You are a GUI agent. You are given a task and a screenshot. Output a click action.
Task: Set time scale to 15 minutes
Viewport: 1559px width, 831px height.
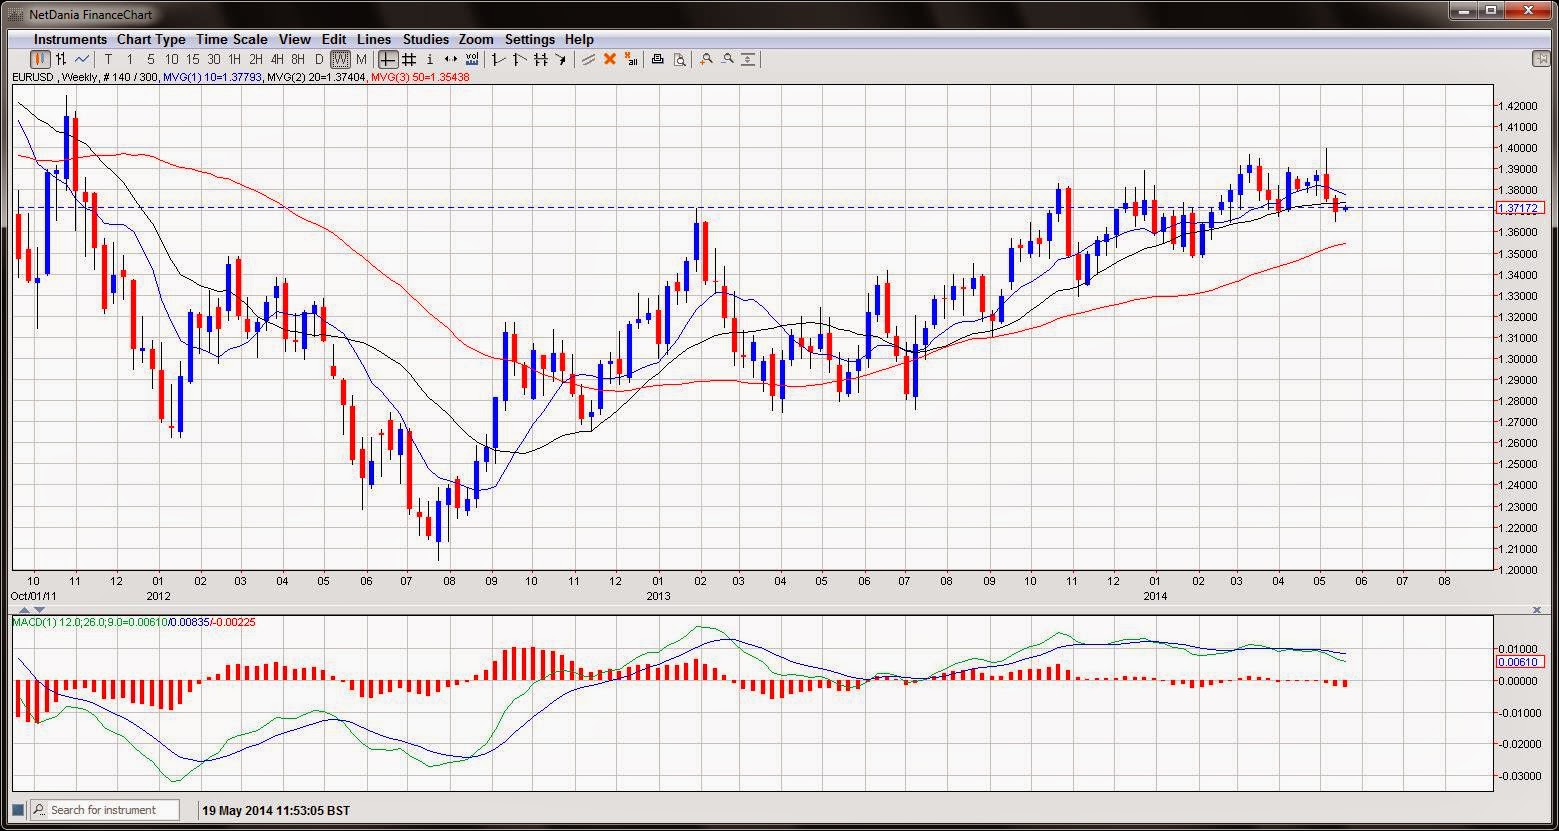click(x=192, y=59)
